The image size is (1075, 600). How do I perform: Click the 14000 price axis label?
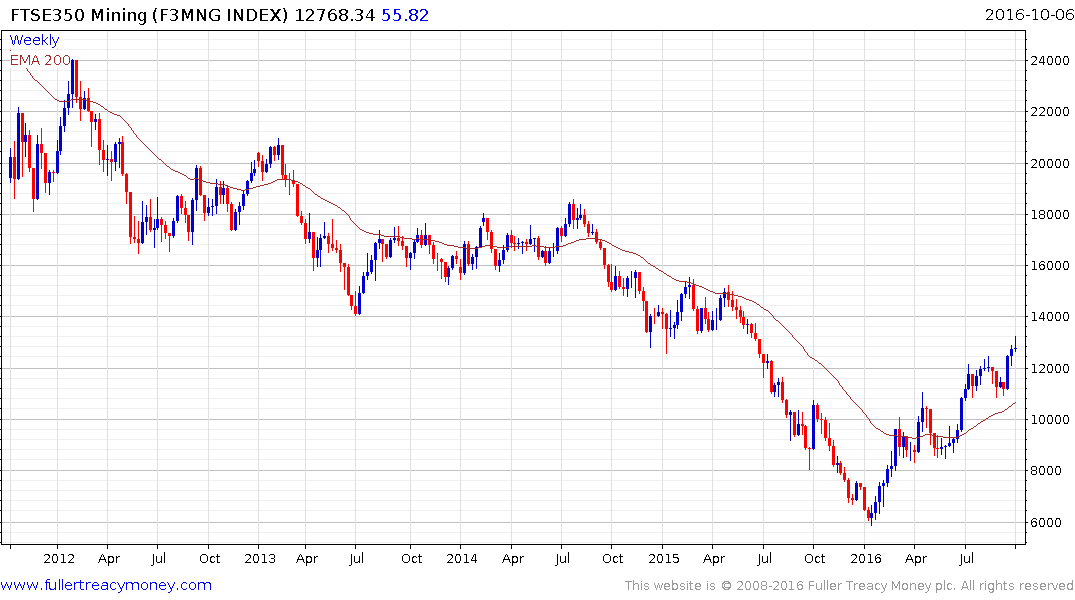(x=1050, y=317)
